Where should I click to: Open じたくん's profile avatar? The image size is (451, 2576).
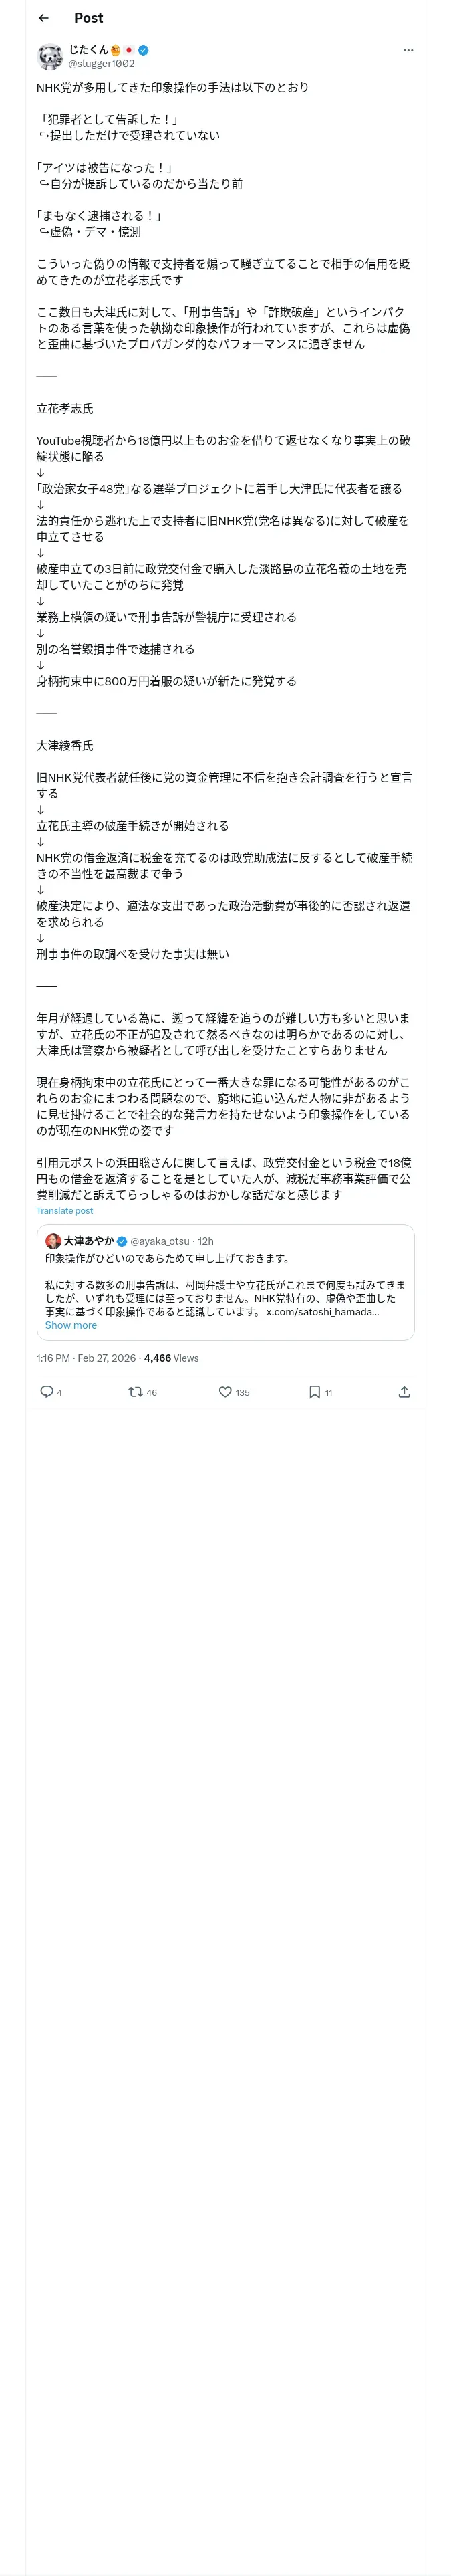pyautogui.click(x=50, y=56)
